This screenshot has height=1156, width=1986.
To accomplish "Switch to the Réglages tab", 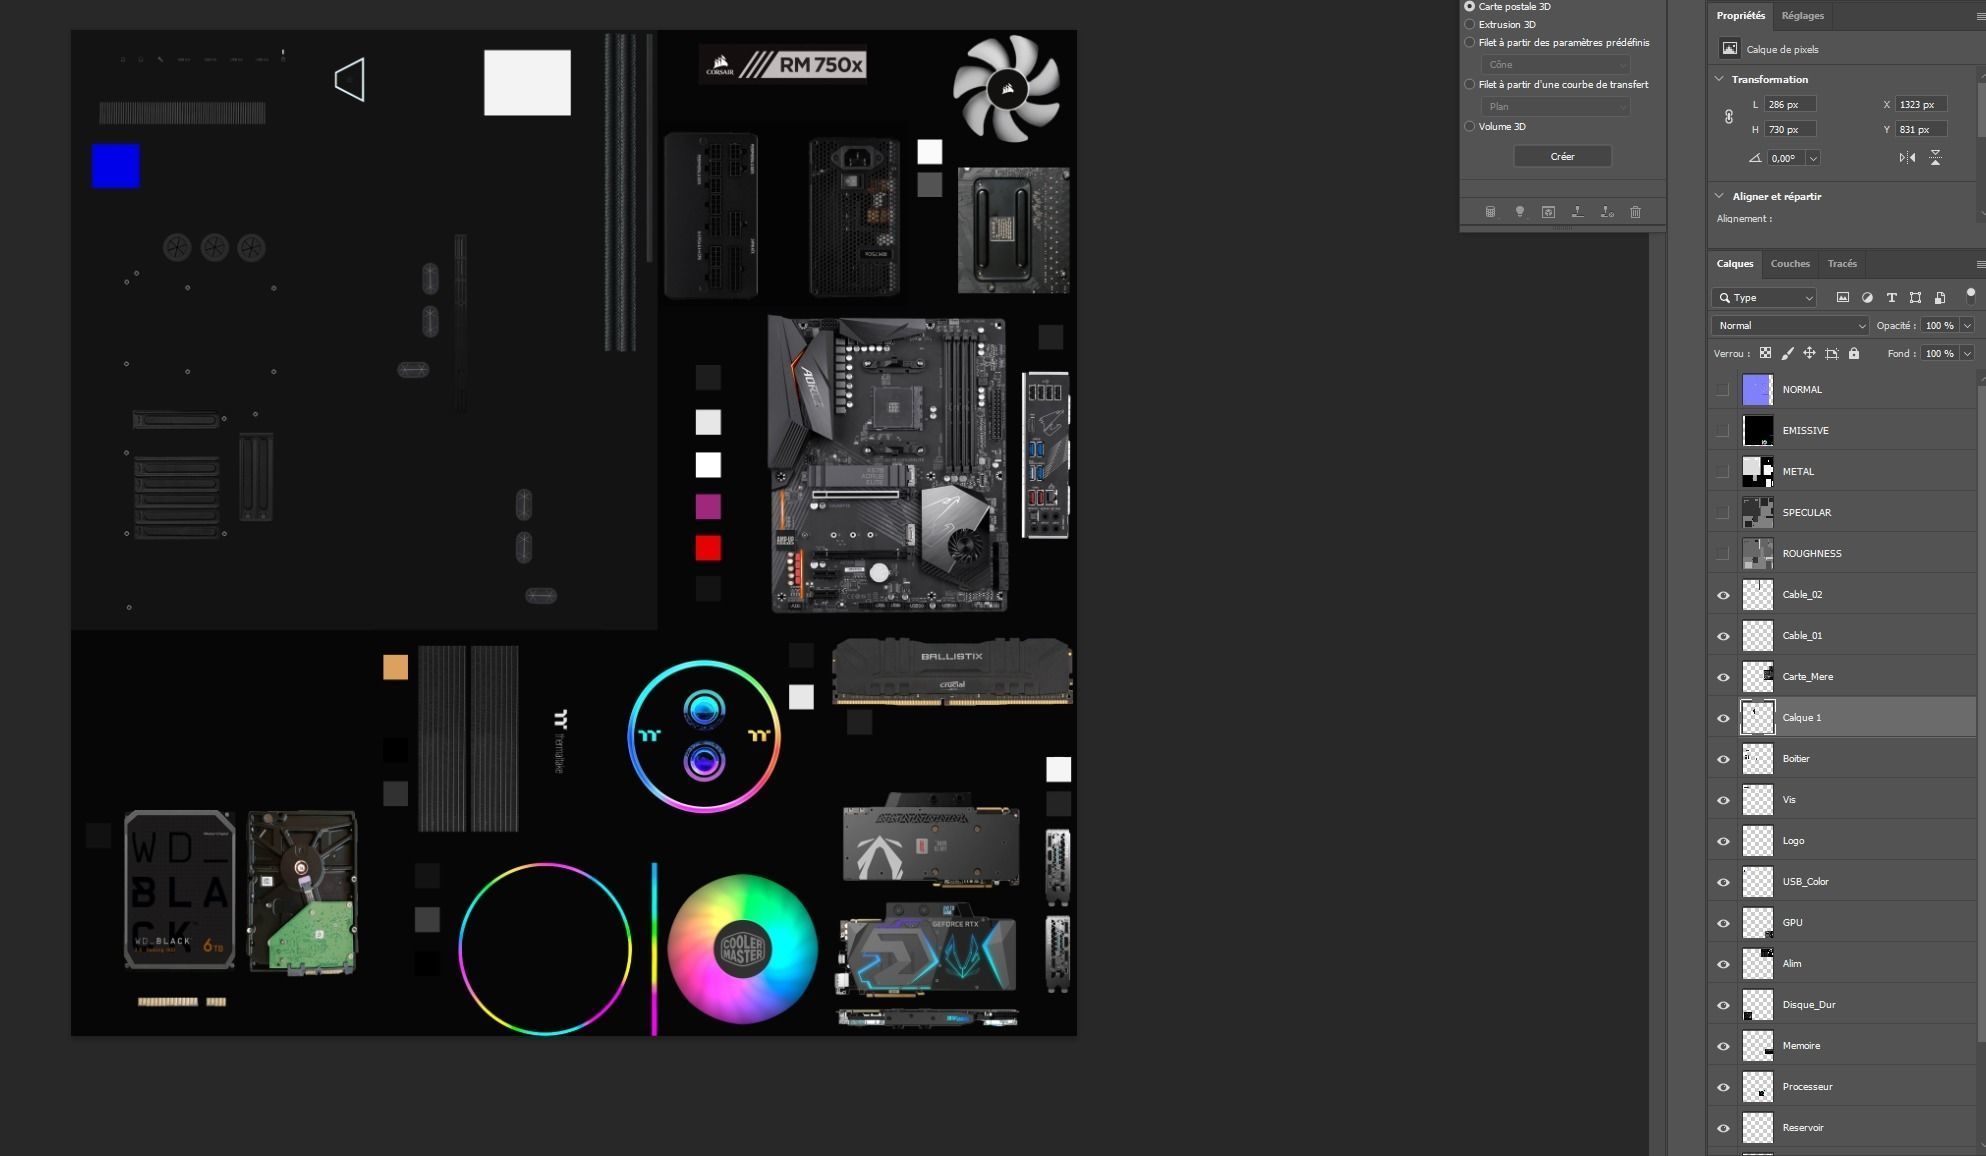I will (1802, 15).
